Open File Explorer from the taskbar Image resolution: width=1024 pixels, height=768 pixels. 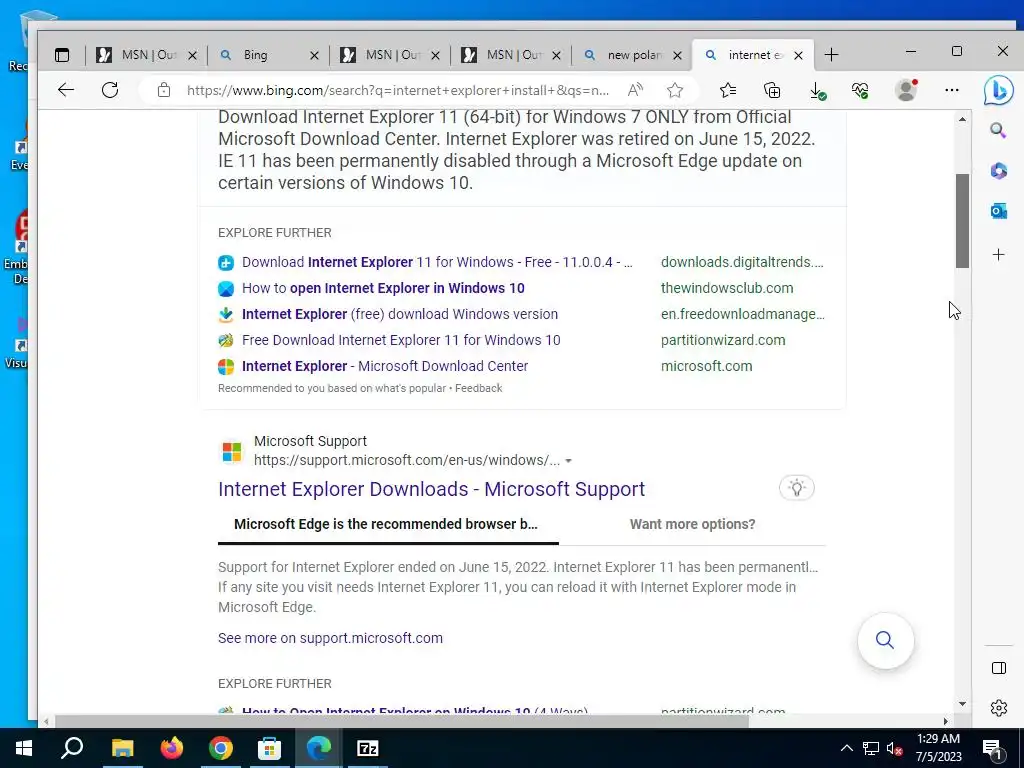[x=122, y=748]
